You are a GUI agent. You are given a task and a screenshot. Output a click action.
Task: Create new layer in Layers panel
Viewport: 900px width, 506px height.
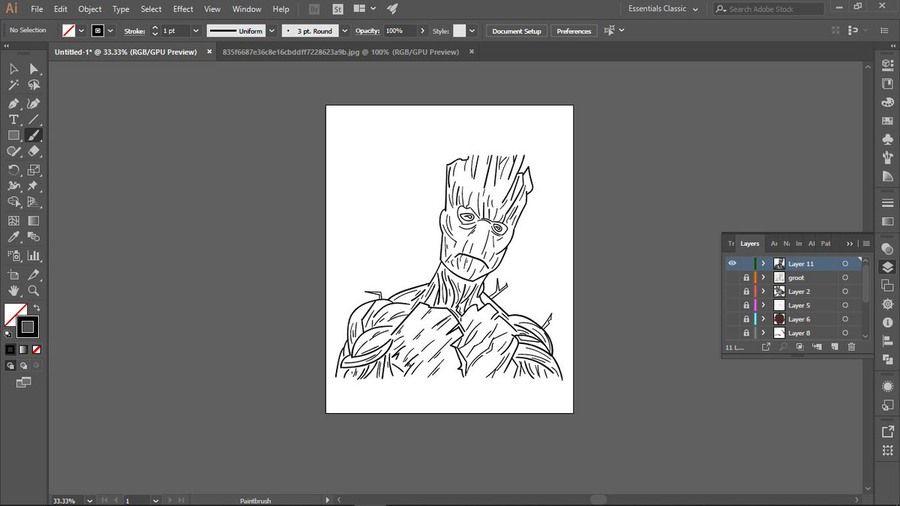(x=835, y=347)
